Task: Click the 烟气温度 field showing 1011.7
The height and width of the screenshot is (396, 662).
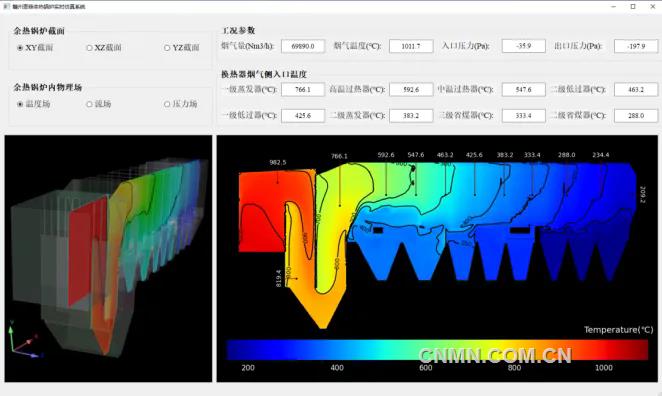Action: click(x=411, y=46)
